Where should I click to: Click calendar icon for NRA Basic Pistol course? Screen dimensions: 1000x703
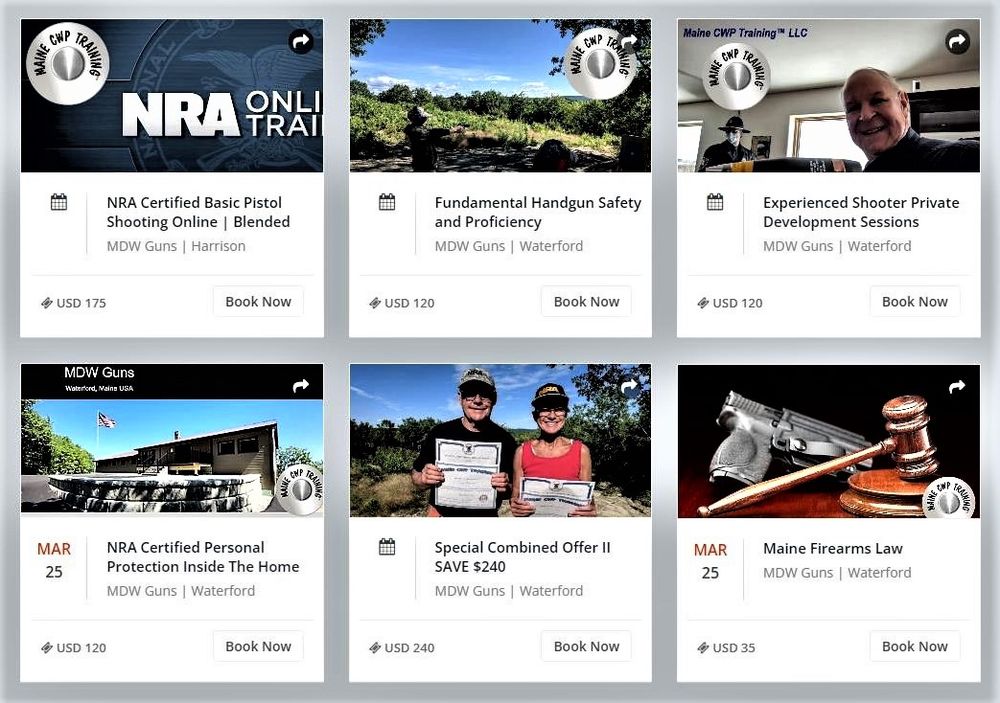(59, 203)
